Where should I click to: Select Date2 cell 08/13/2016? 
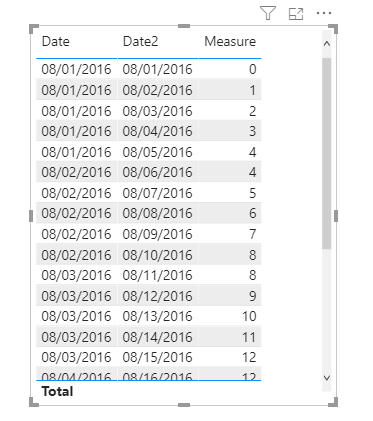157,316
